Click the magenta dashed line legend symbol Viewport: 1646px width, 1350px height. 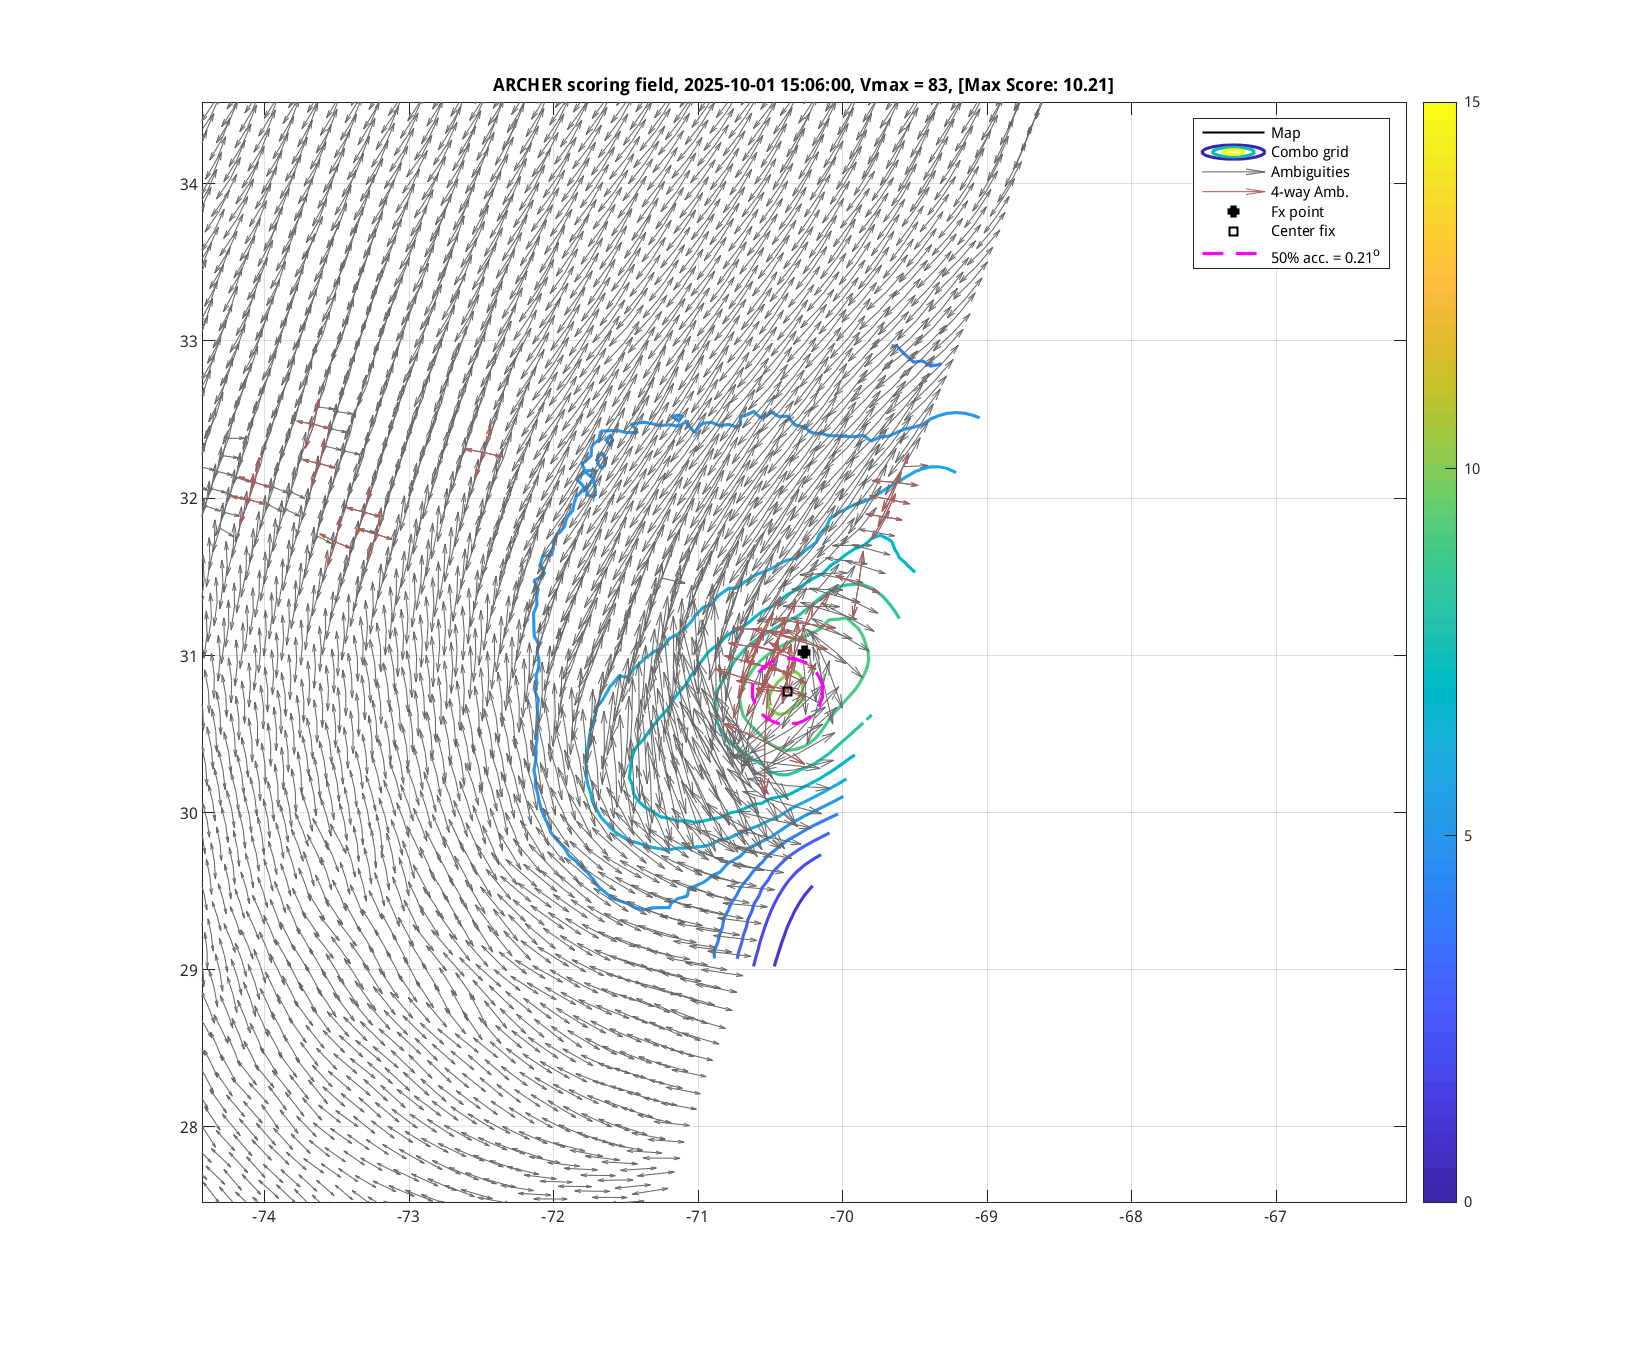click(1230, 255)
